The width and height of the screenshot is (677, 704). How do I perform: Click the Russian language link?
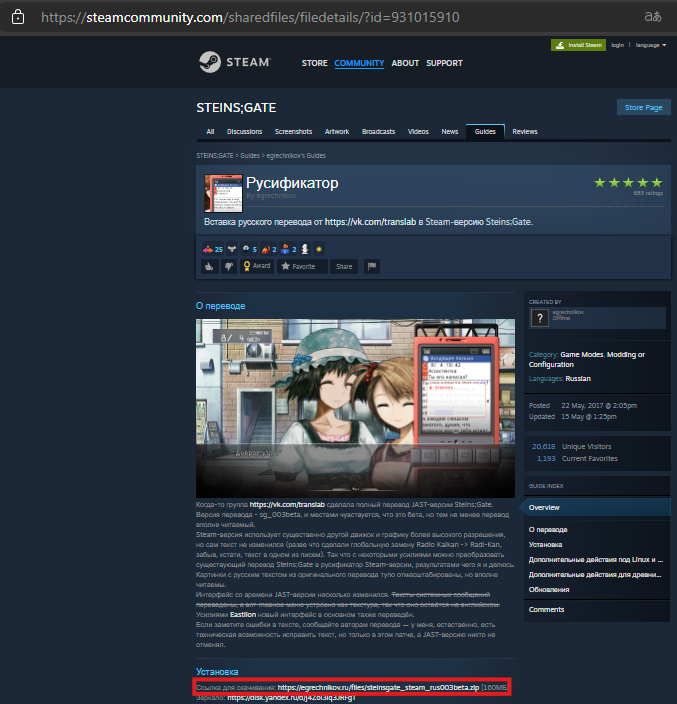pos(578,378)
